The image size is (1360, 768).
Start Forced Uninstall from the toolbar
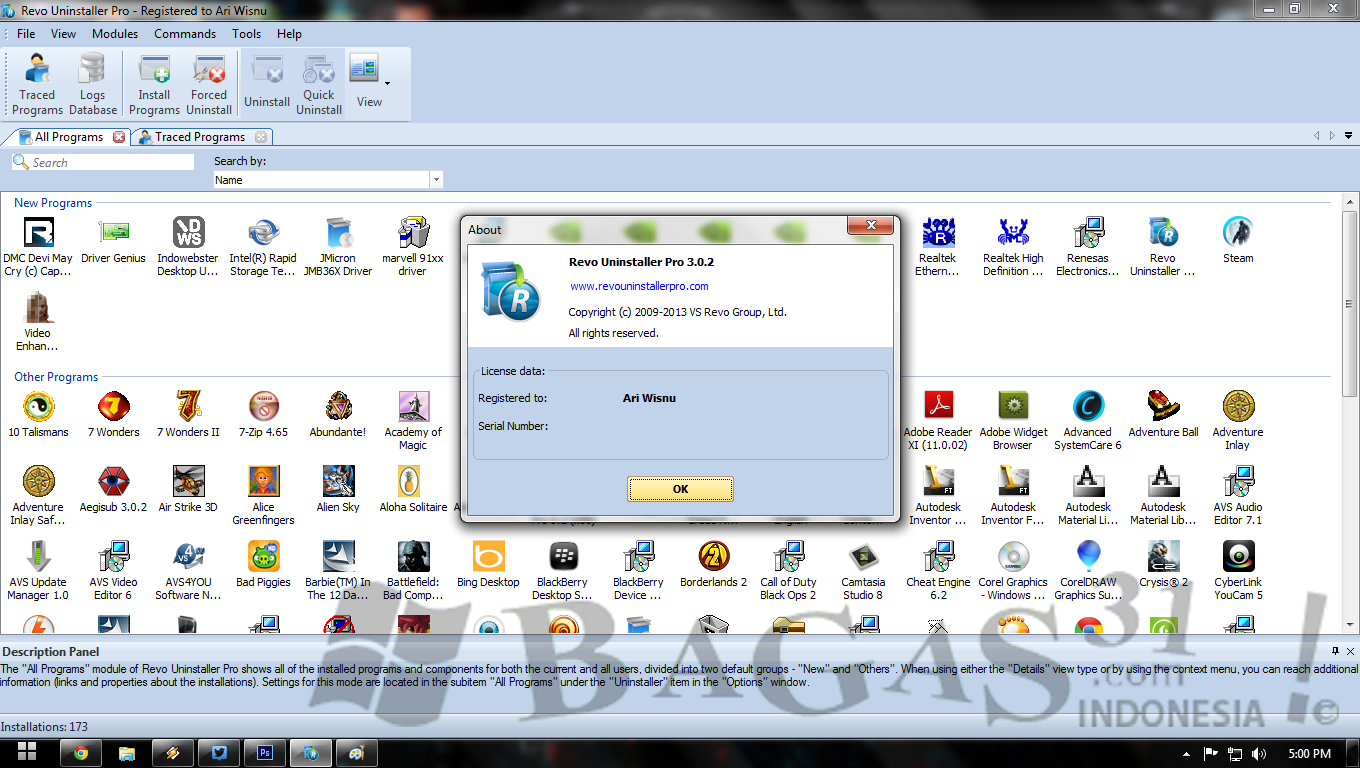click(209, 84)
